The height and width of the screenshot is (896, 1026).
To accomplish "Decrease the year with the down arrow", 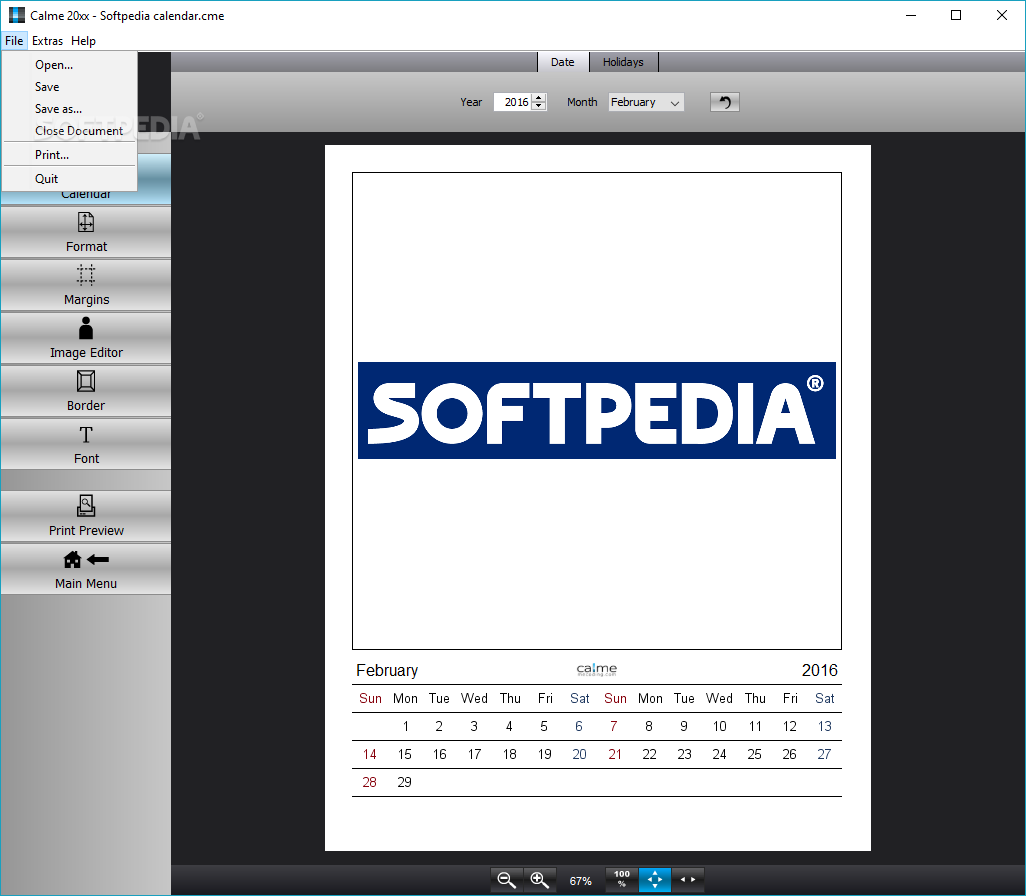I will tap(539, 106).
